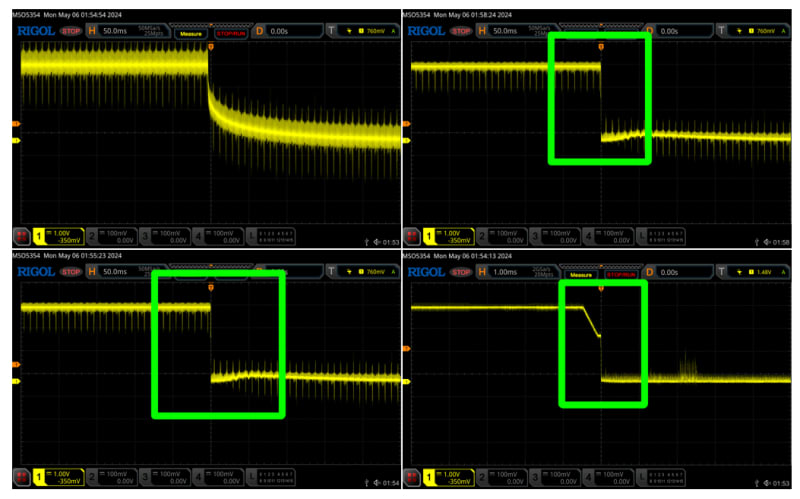Click the delay D icon in top-left scope

point(260,32)
